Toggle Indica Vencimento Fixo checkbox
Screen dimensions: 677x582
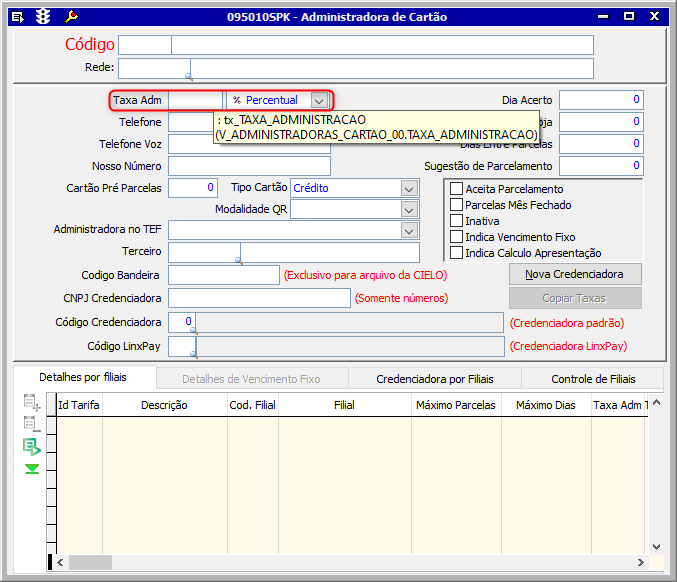click(456, 237)
